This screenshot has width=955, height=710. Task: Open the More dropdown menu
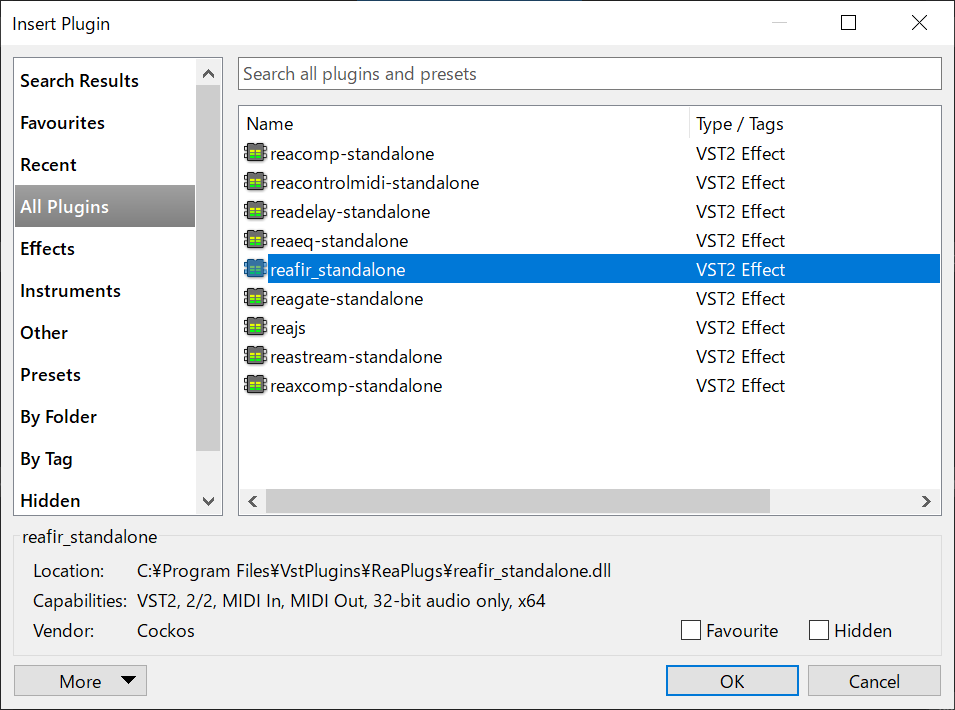(x=80, y=681)
